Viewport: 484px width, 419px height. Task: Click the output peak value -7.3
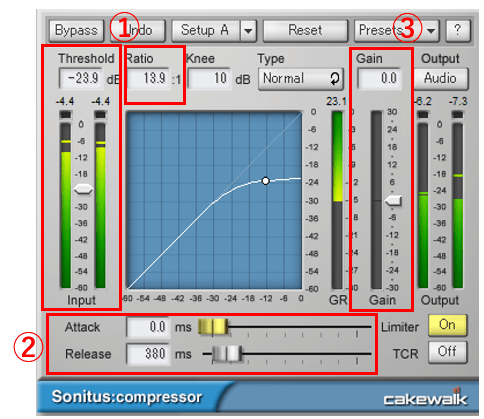458,101
